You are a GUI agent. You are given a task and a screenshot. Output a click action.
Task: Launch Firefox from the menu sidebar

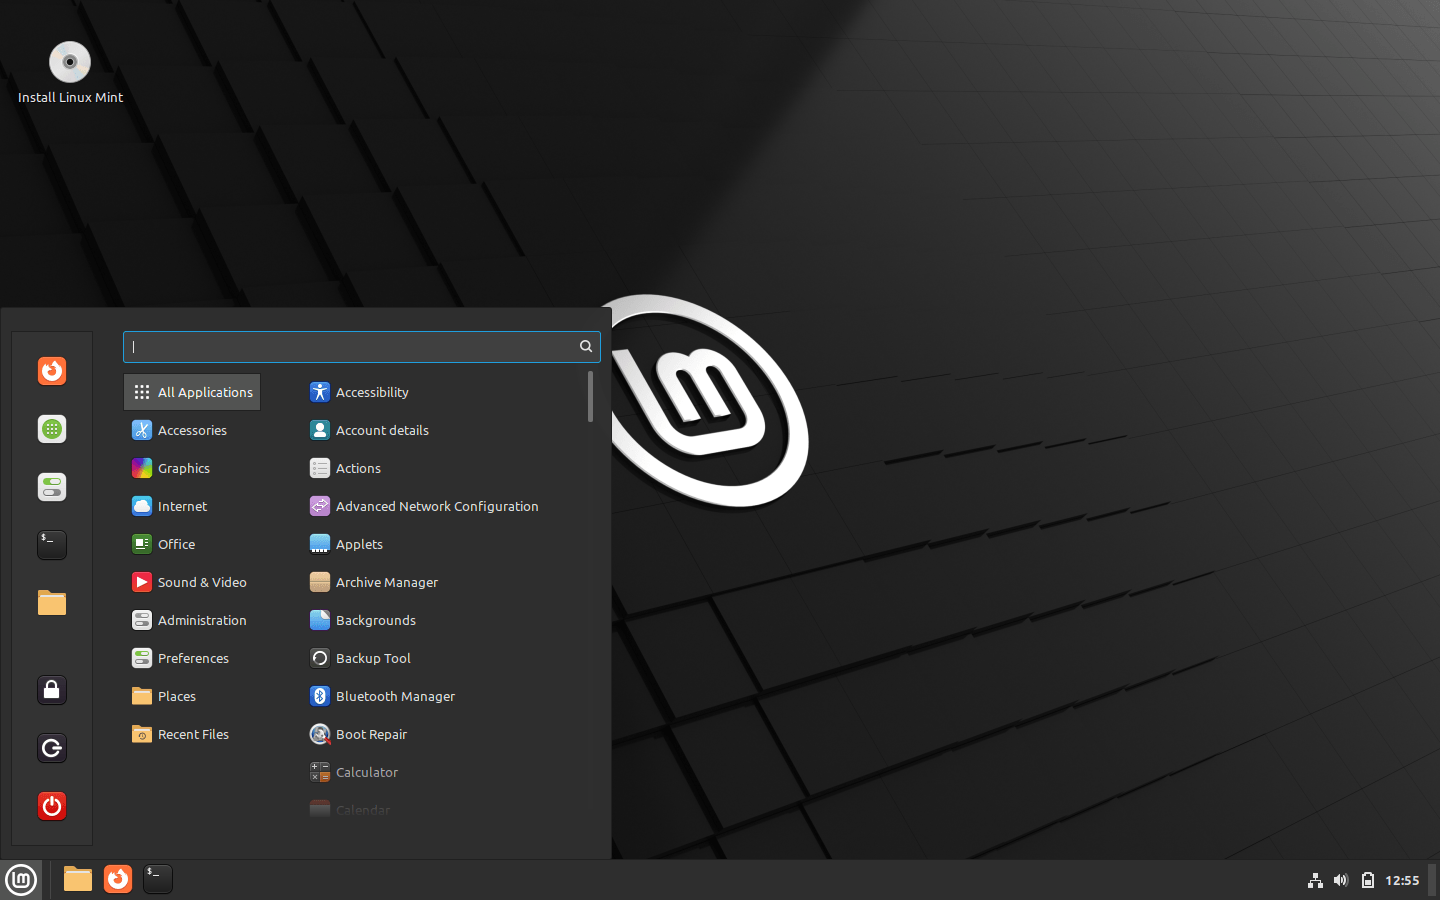[51, 371]
